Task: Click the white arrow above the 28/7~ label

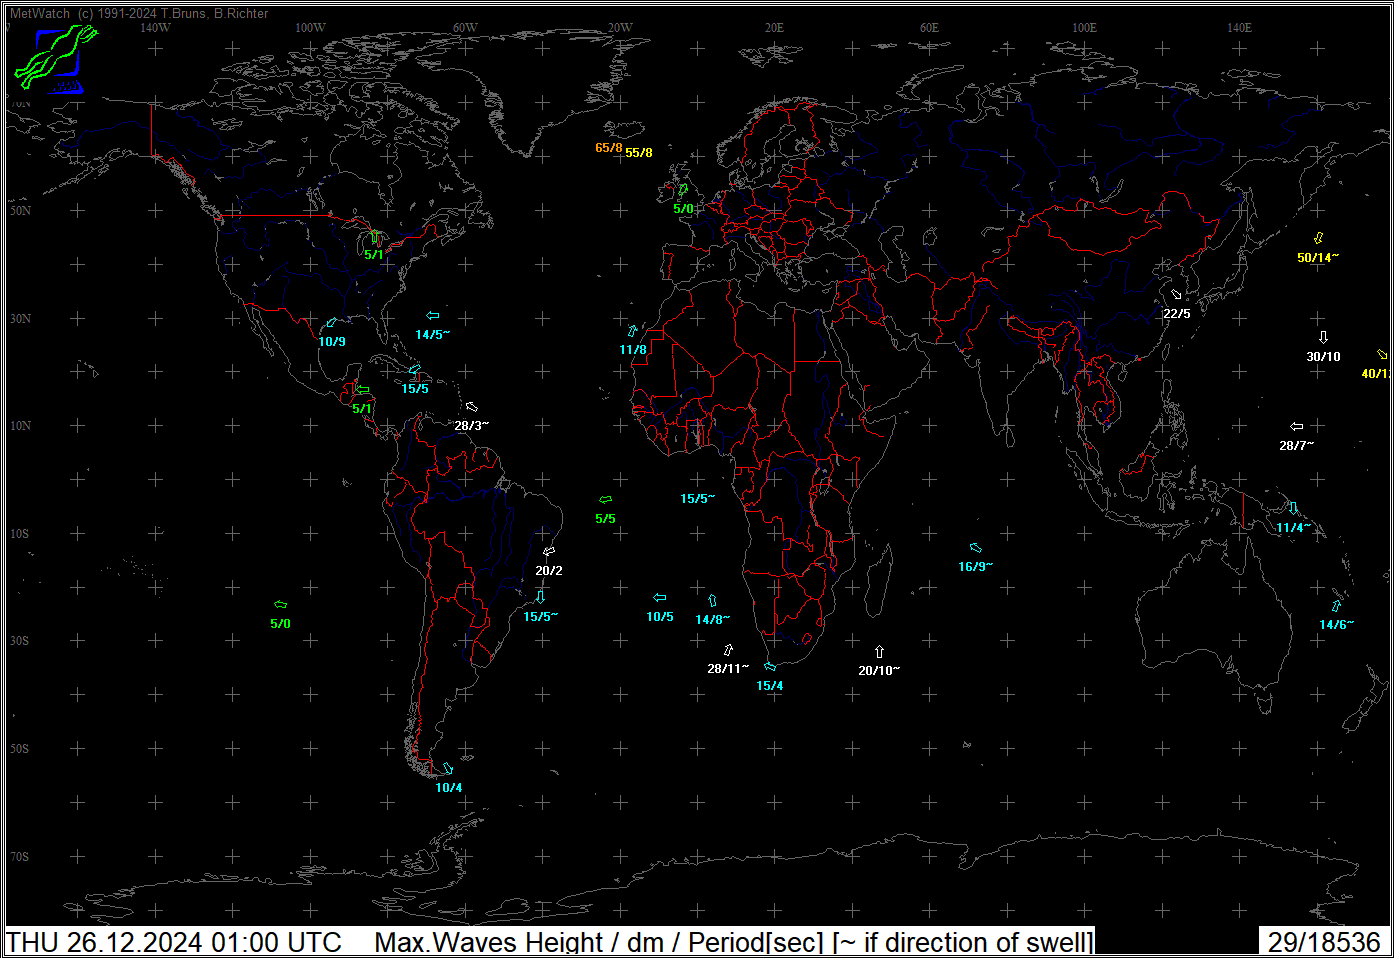Action: pos(1296,427)
